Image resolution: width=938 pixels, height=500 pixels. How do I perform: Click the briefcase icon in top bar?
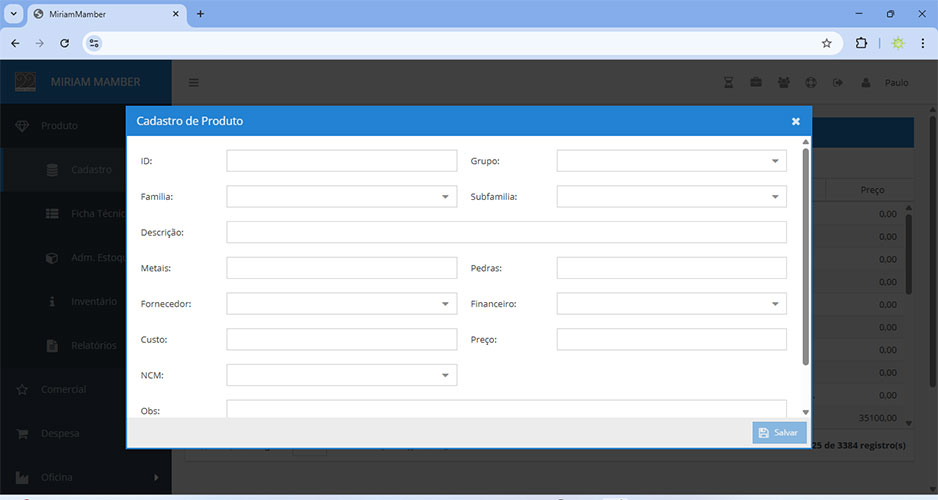pyautogui.click(x=756, y=83)
